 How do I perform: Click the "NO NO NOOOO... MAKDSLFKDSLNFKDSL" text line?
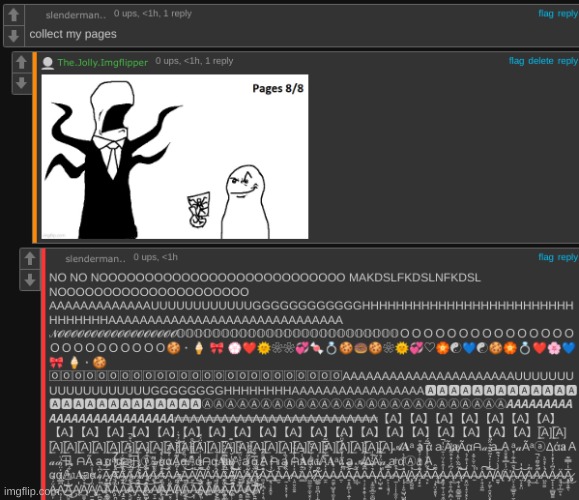(x=265, y=278)
